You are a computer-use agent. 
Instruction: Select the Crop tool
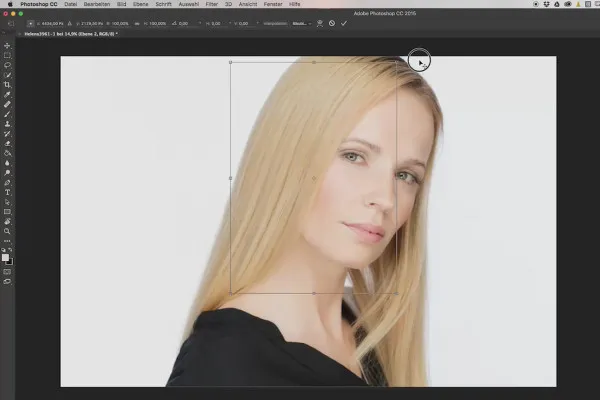(x=7, y=85)
